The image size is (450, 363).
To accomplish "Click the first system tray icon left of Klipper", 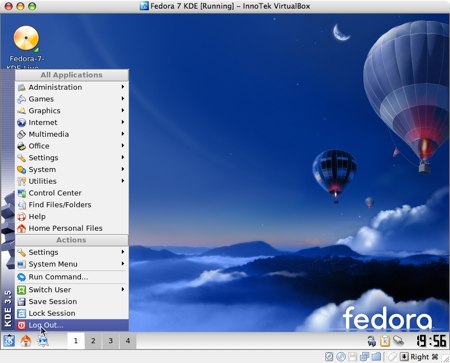I will tap(372, 341).
